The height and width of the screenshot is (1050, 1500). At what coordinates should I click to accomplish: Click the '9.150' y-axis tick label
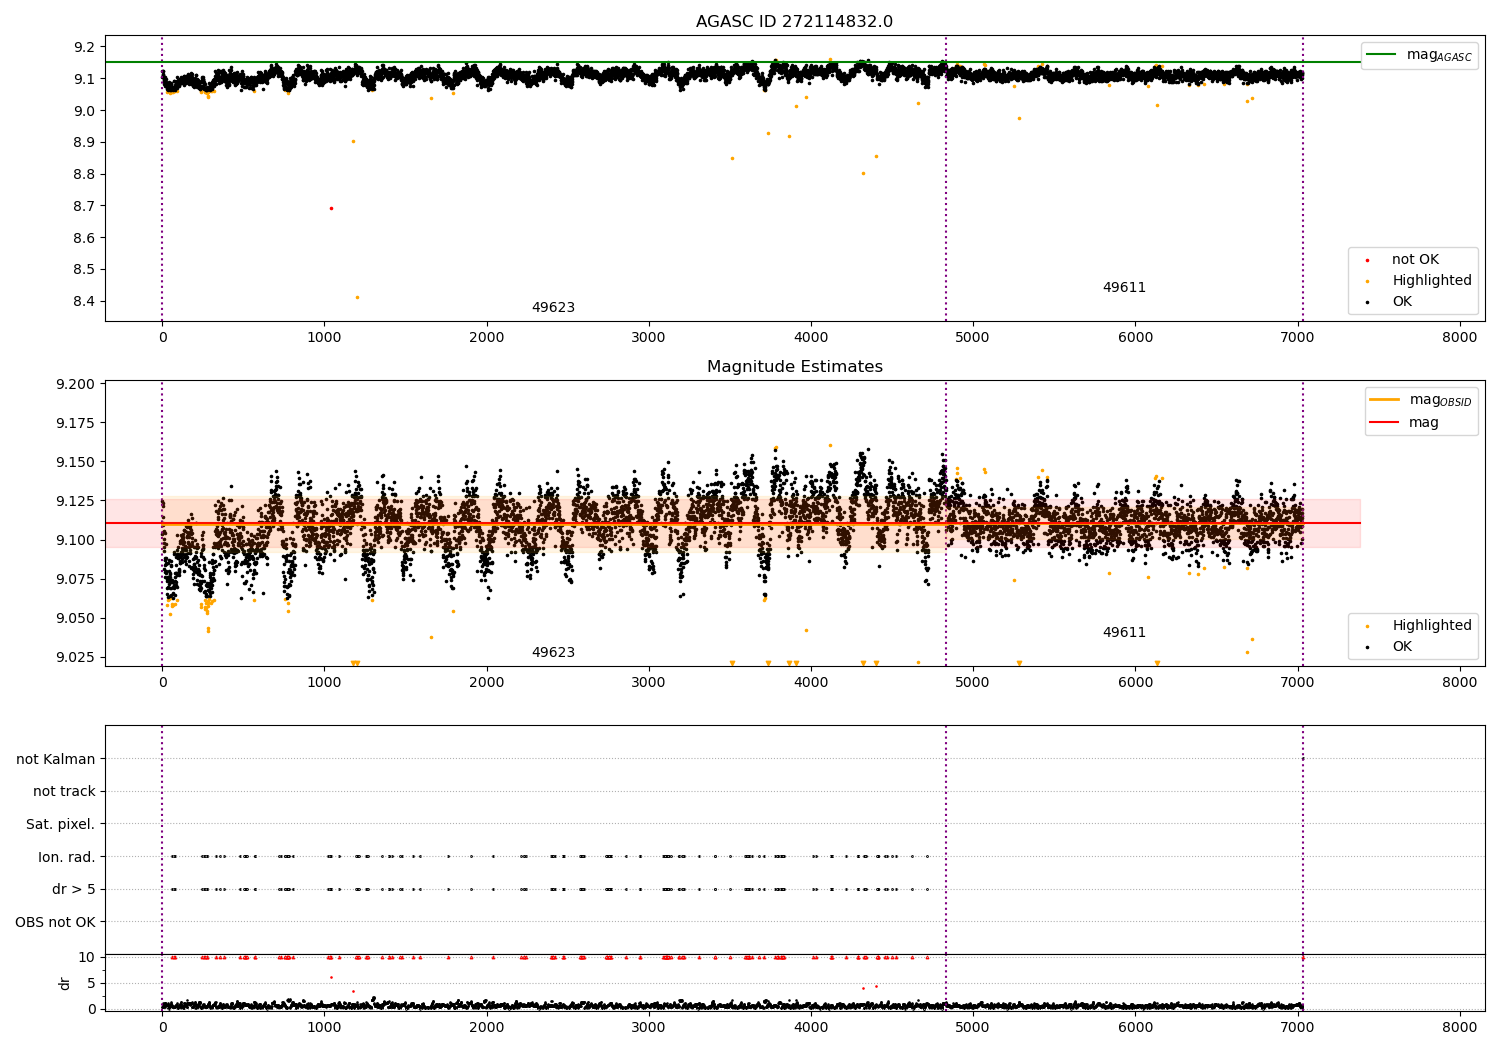(78, 463)
